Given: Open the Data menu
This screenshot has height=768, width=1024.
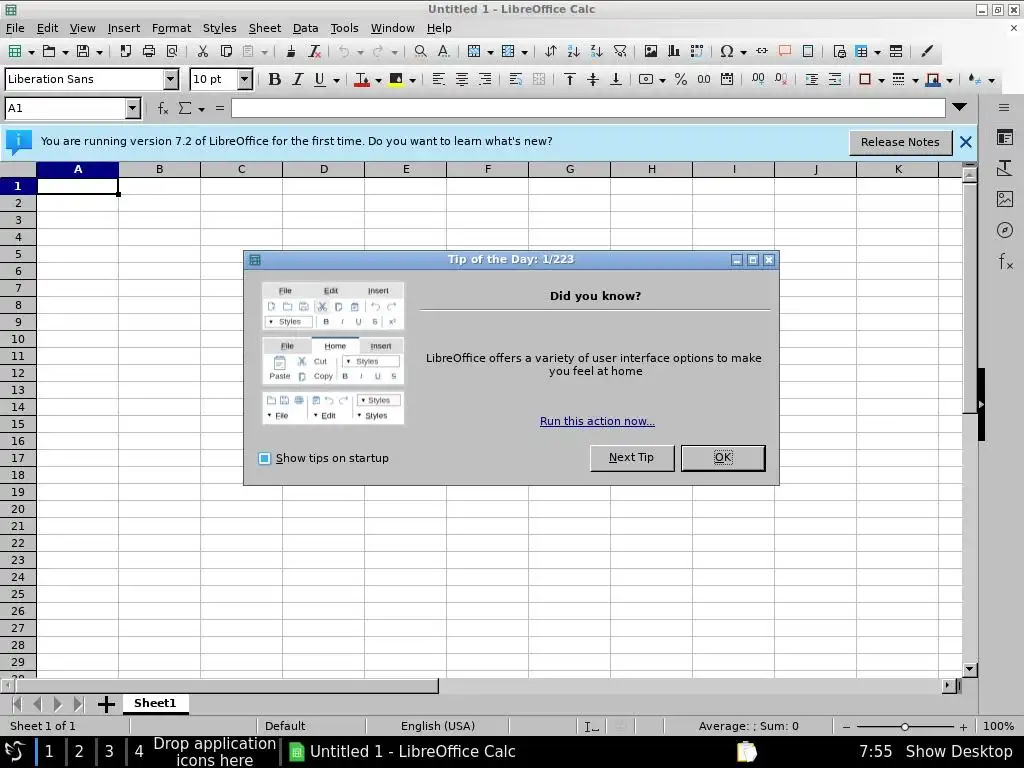Looking at the screenshot, I should 305,28.
